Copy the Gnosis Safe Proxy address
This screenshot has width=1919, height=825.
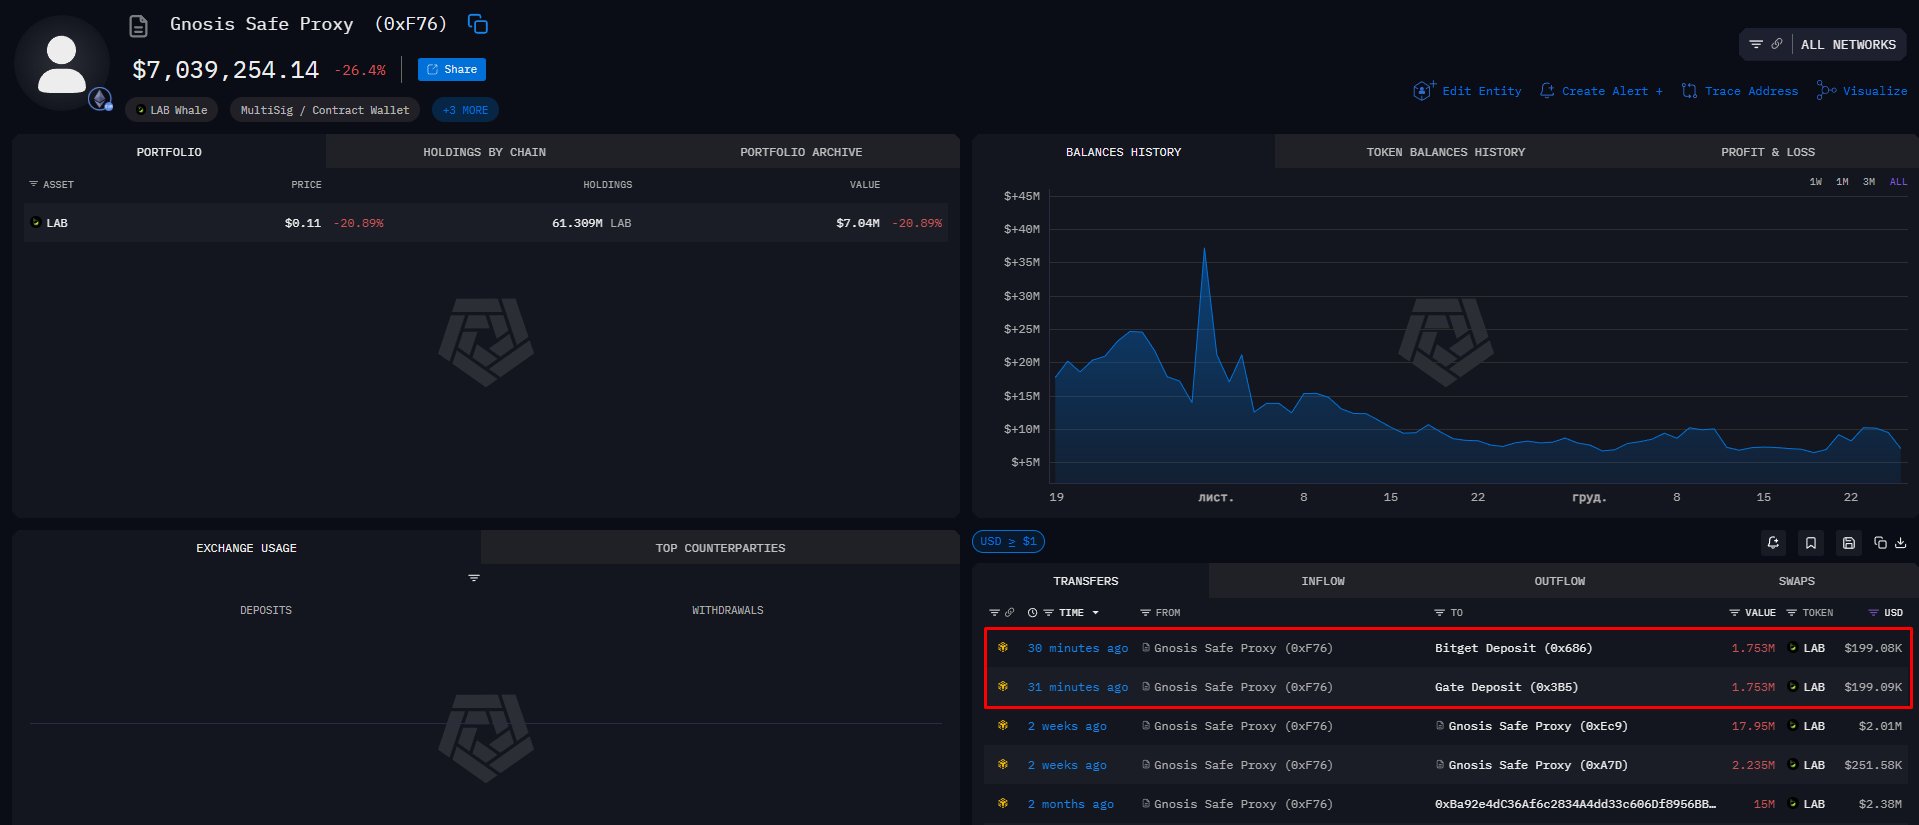(478, 24)
